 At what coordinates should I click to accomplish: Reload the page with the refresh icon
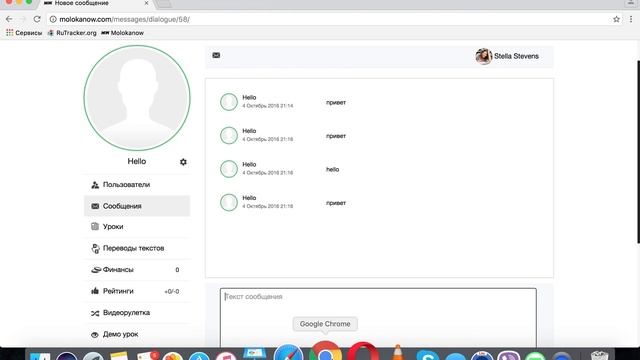click(x=37, y=19)
